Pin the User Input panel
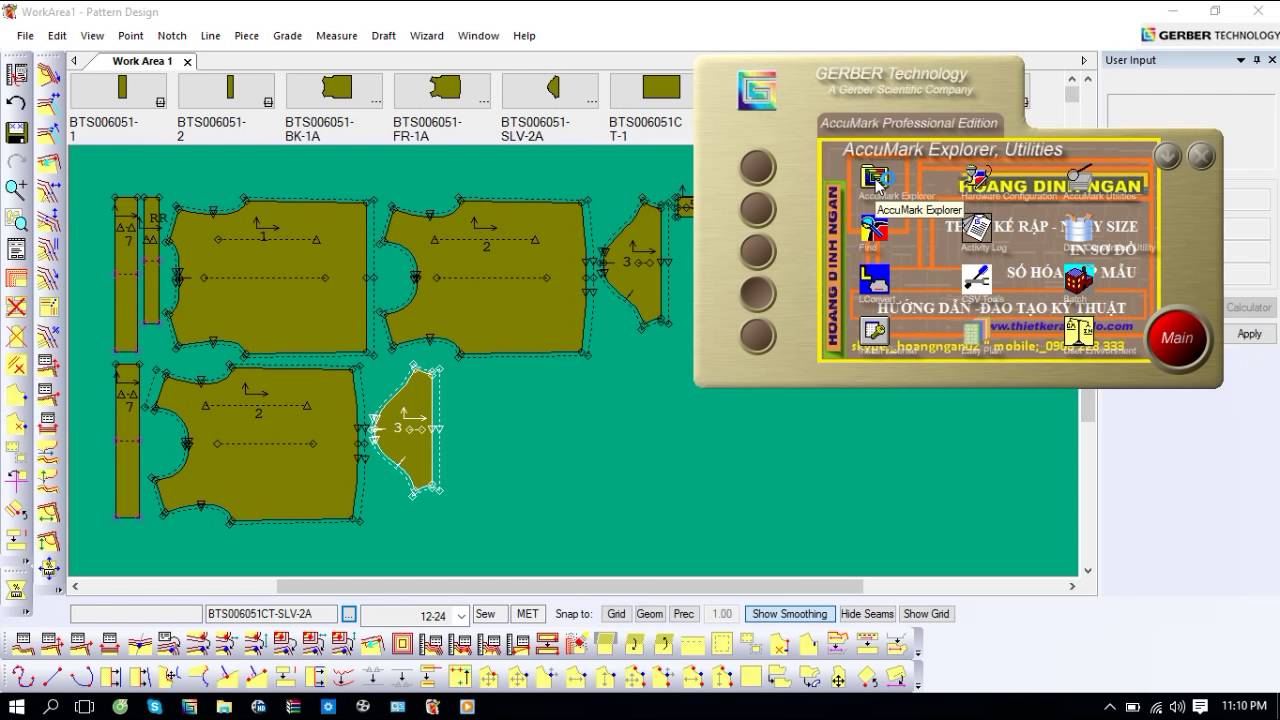The width and height of the screenshot is (1280, 720). [x=1257, y=60]
